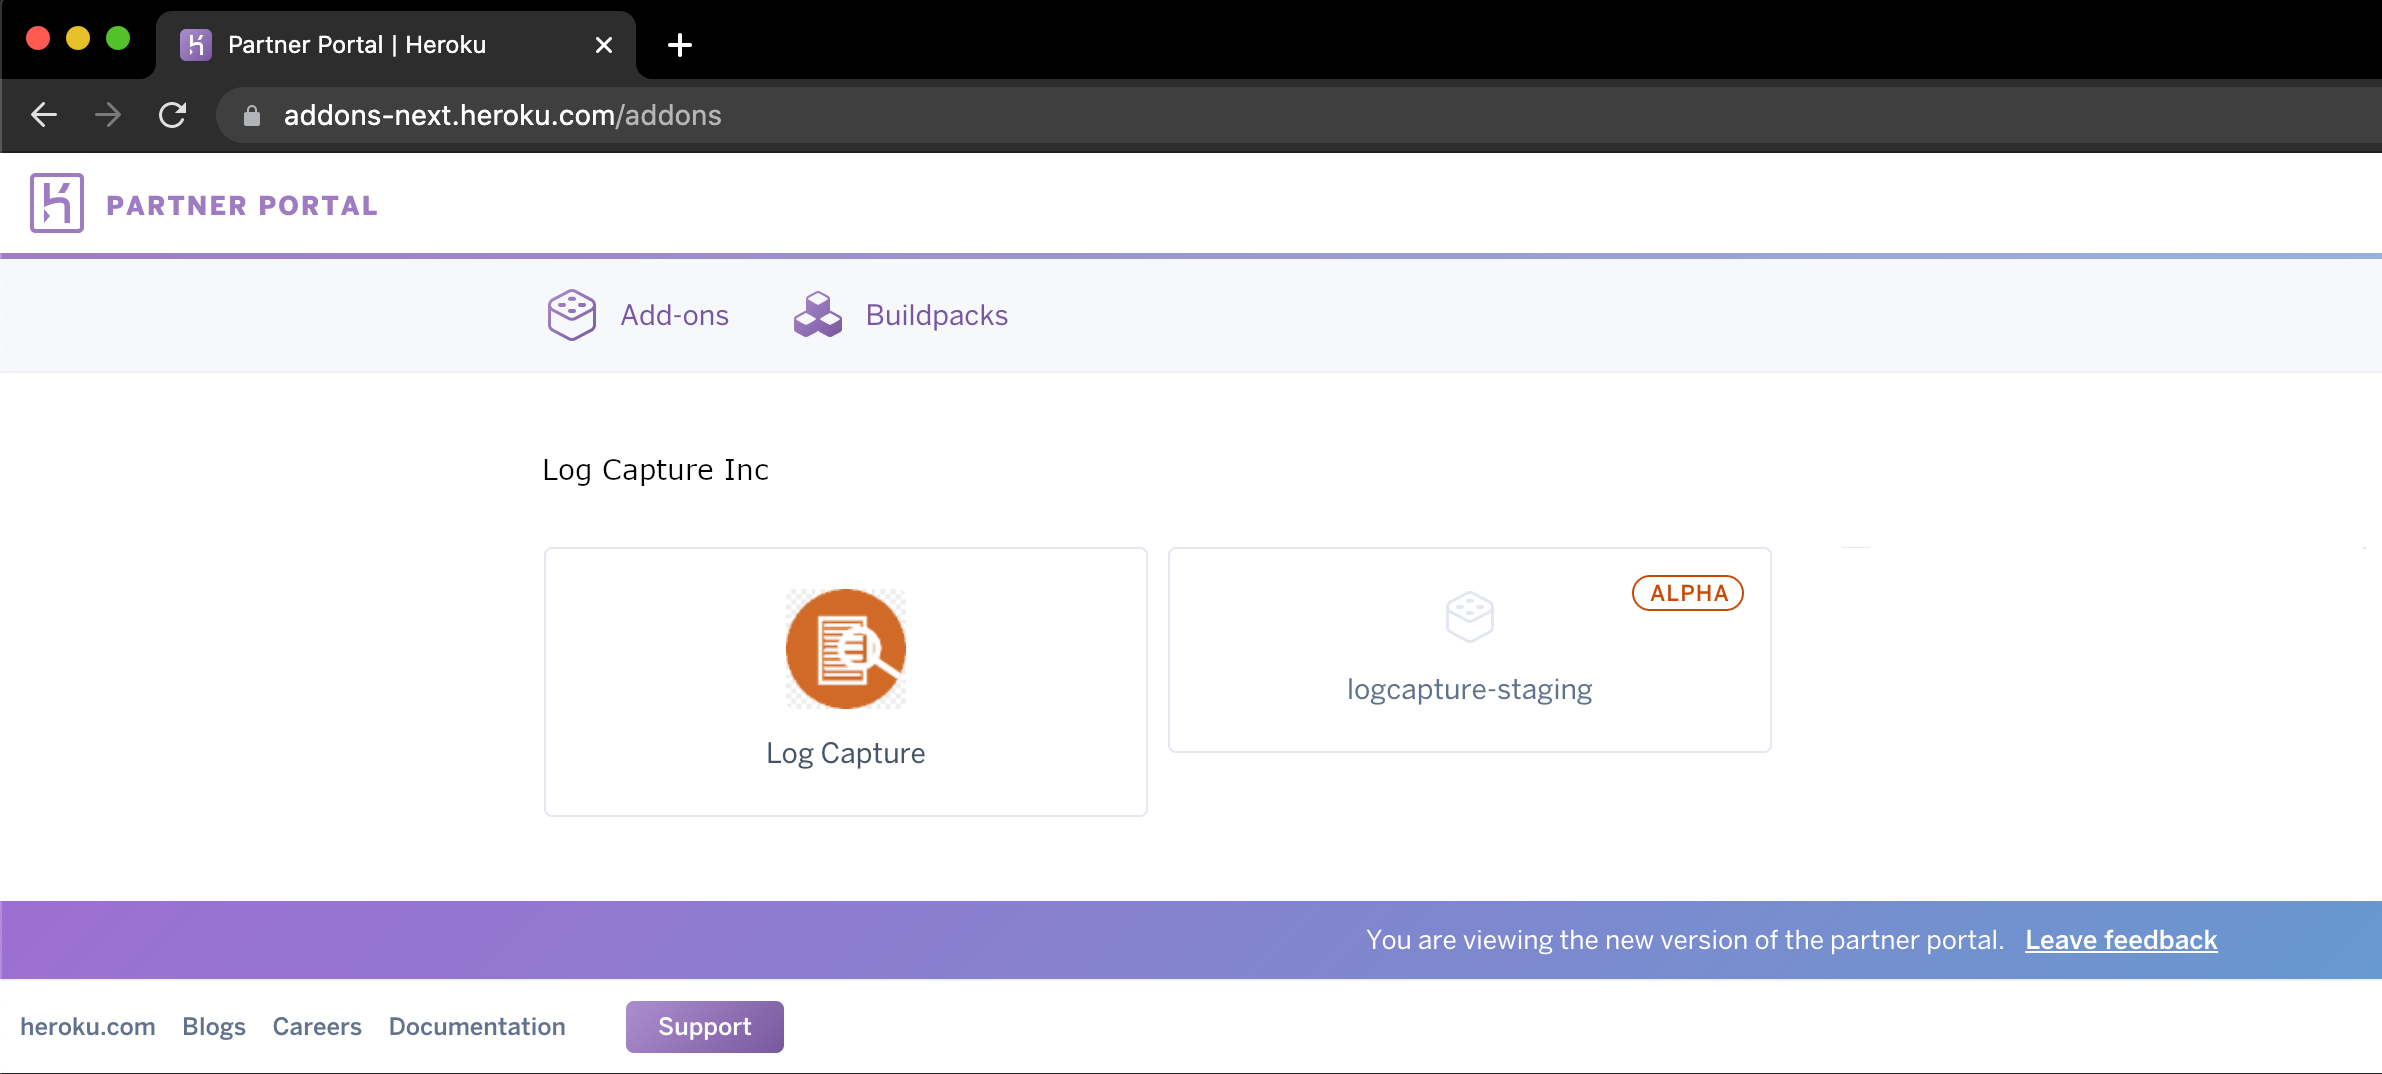Click the ALPHA badge on logcapture-staging
This screenshot has height=1074, width=2382.
pos(1688,593)
